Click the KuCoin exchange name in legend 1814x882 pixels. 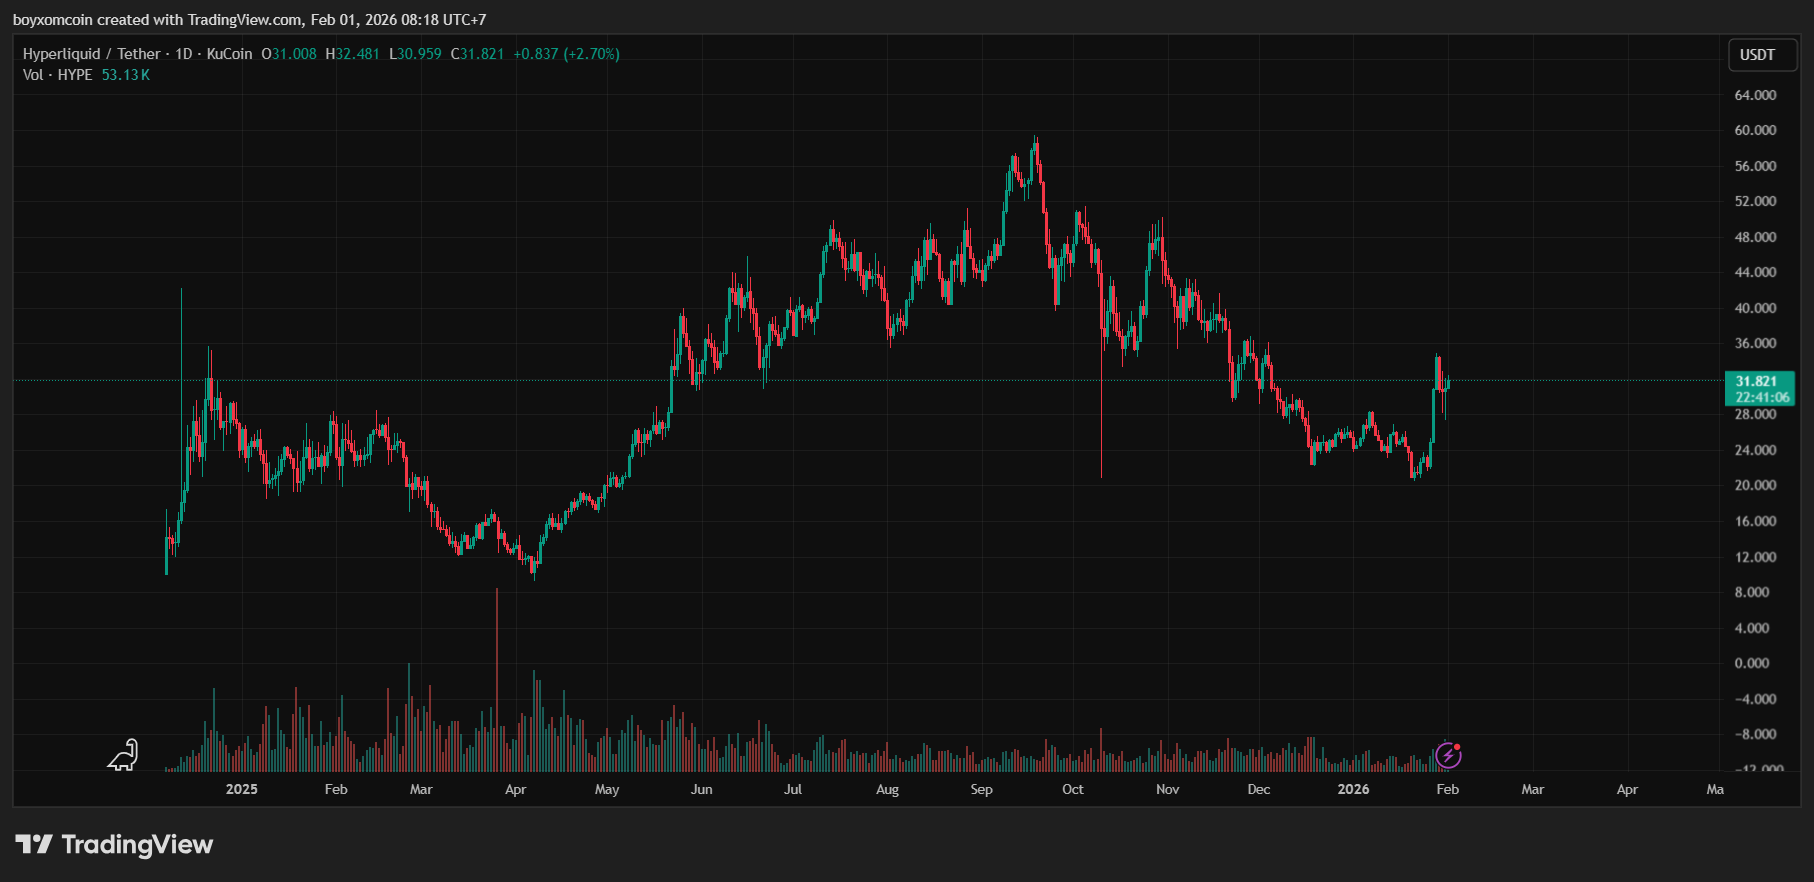click(x=229, y=54)
